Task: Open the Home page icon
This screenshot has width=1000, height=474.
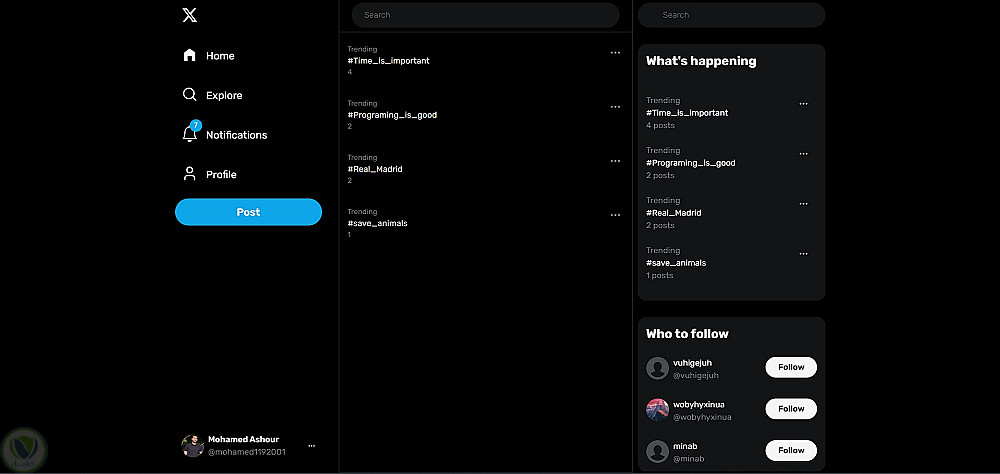Action: [x=190, y=56]
